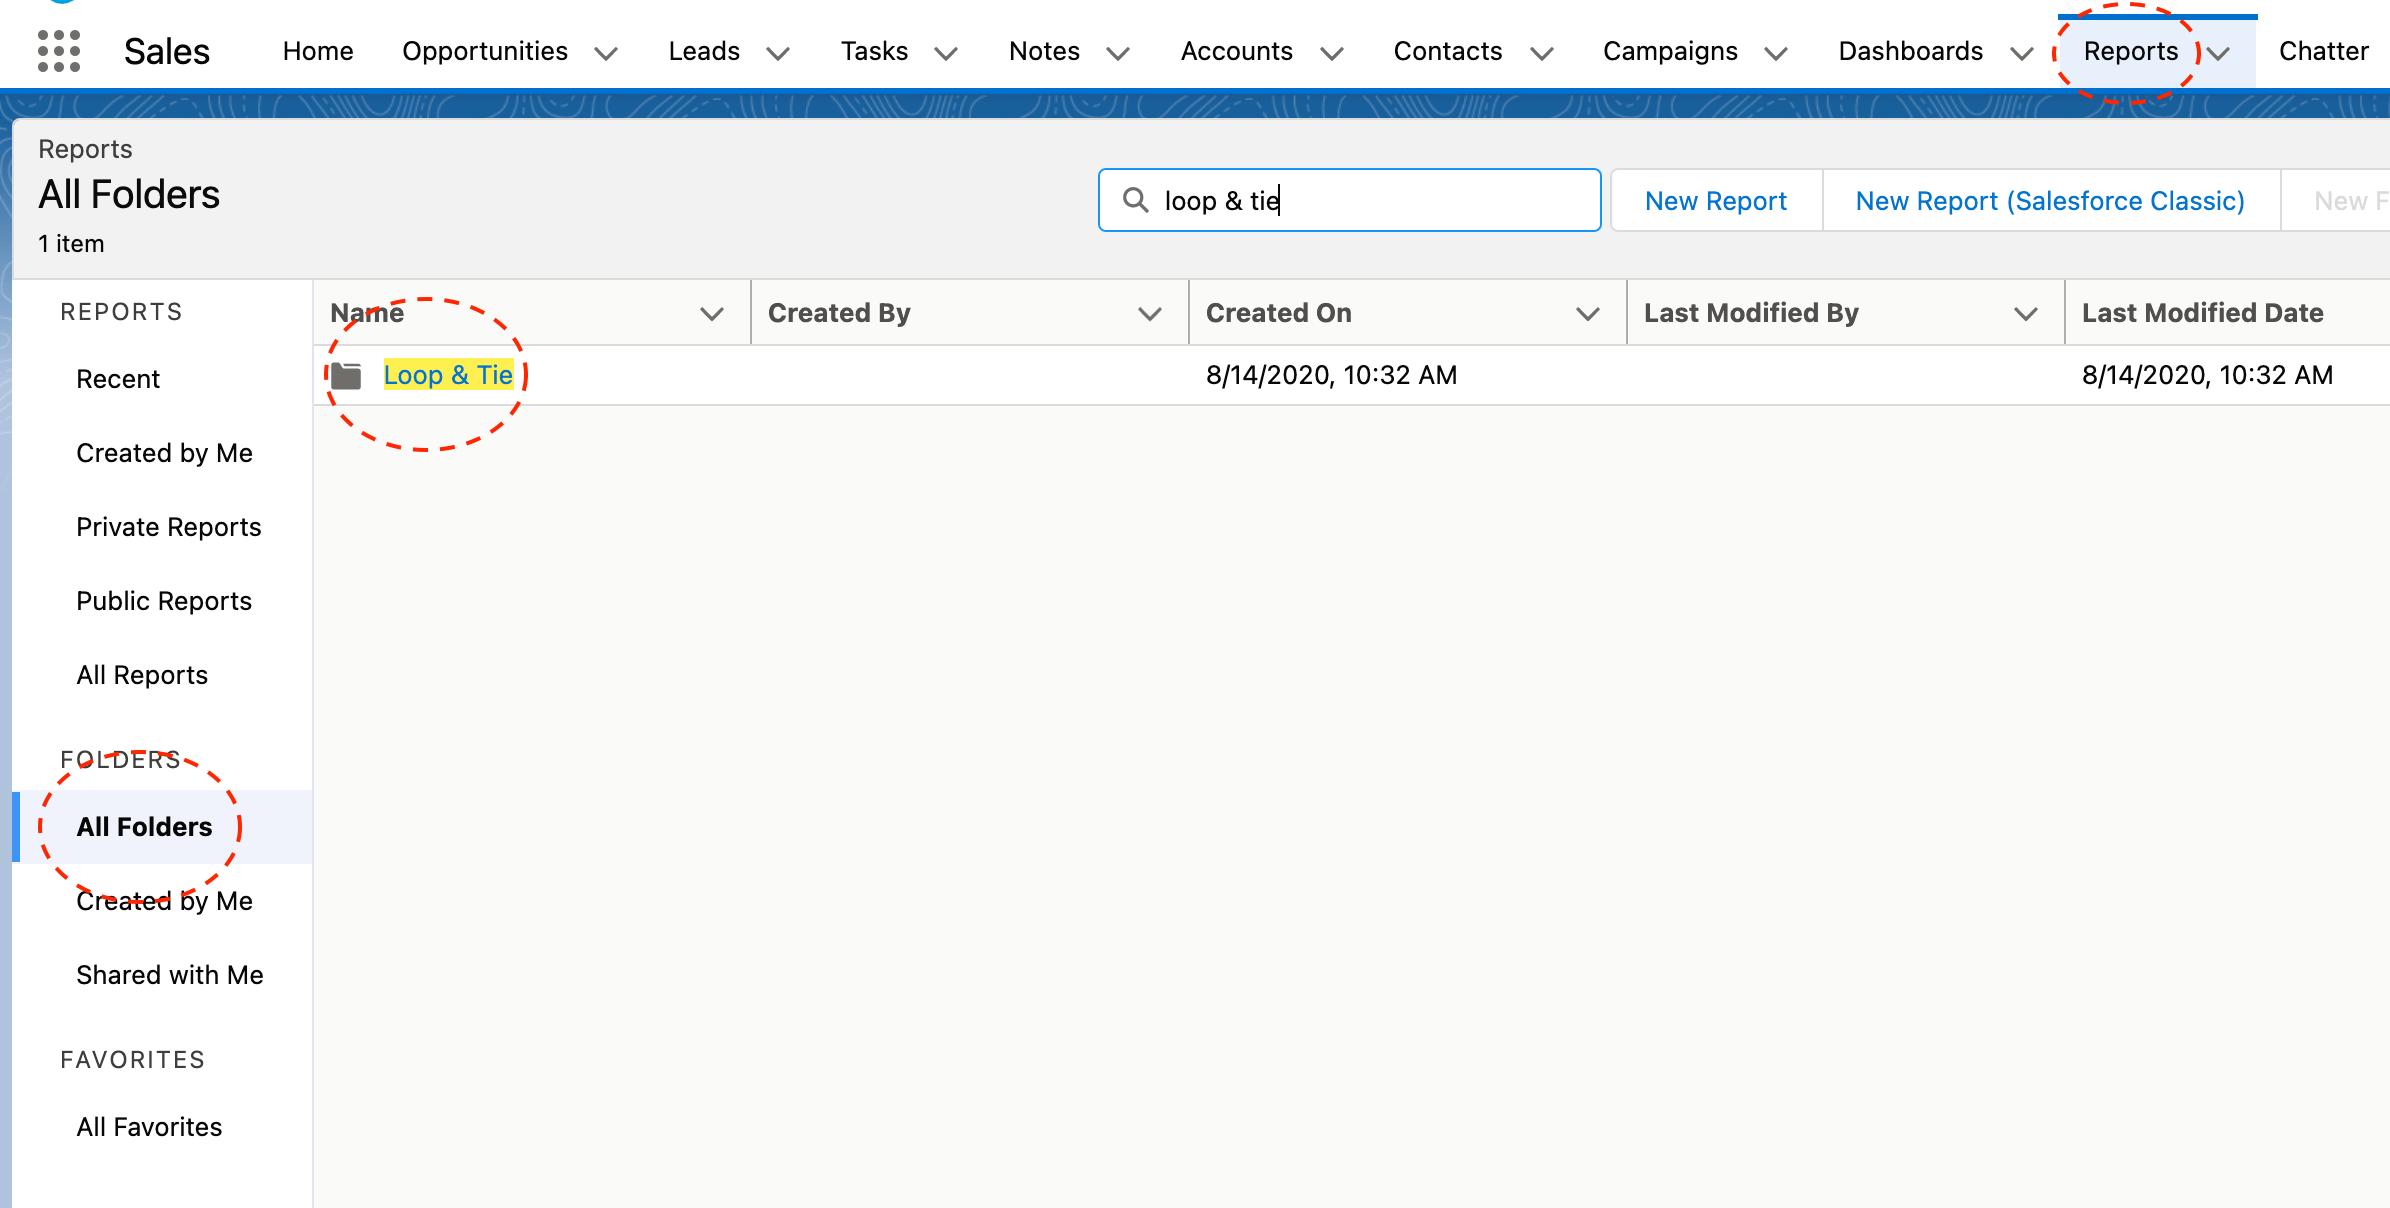Image resolution: width=2390 pixels, height=1208 pixels.
Task: Click the Loop & Tie folder icon
Action: [x=346, y=376]
